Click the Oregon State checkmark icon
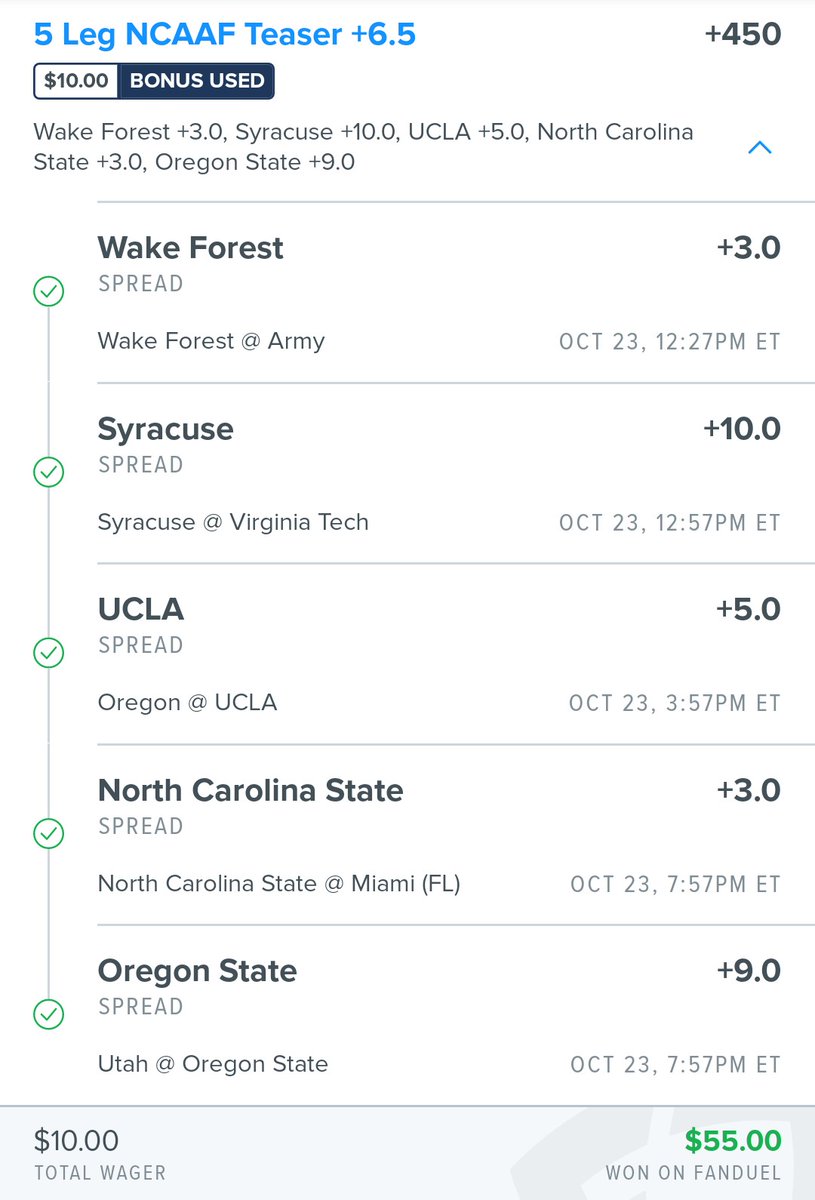Viewport: 815px width, 1200px height. point(48,1015)
